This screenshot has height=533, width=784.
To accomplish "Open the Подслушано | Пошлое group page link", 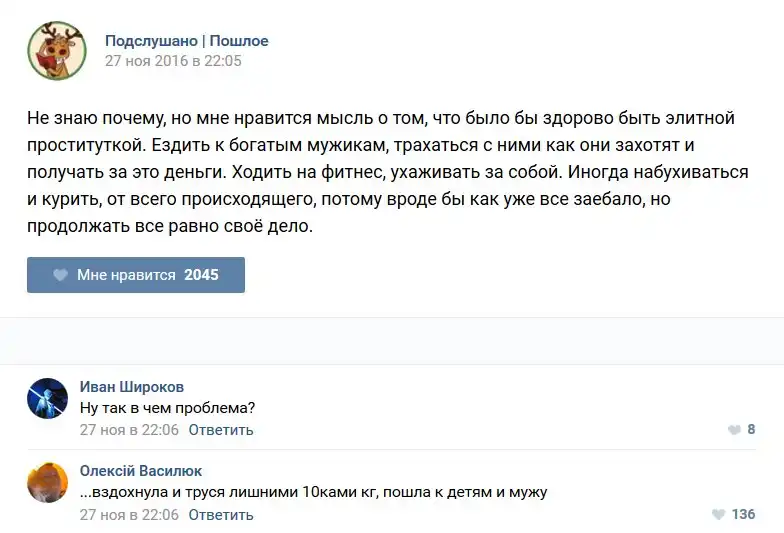I will [x=187, y=41].
